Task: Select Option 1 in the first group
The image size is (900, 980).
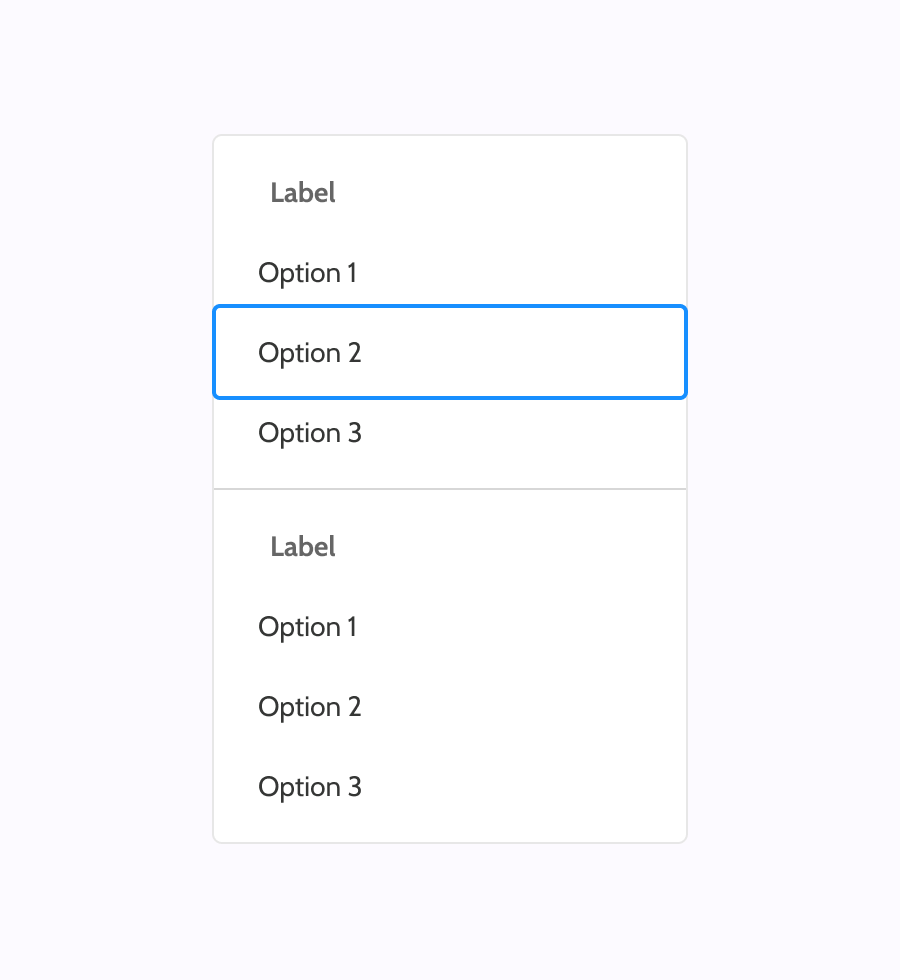Action: pyautogui.click(x=308, y=273)
